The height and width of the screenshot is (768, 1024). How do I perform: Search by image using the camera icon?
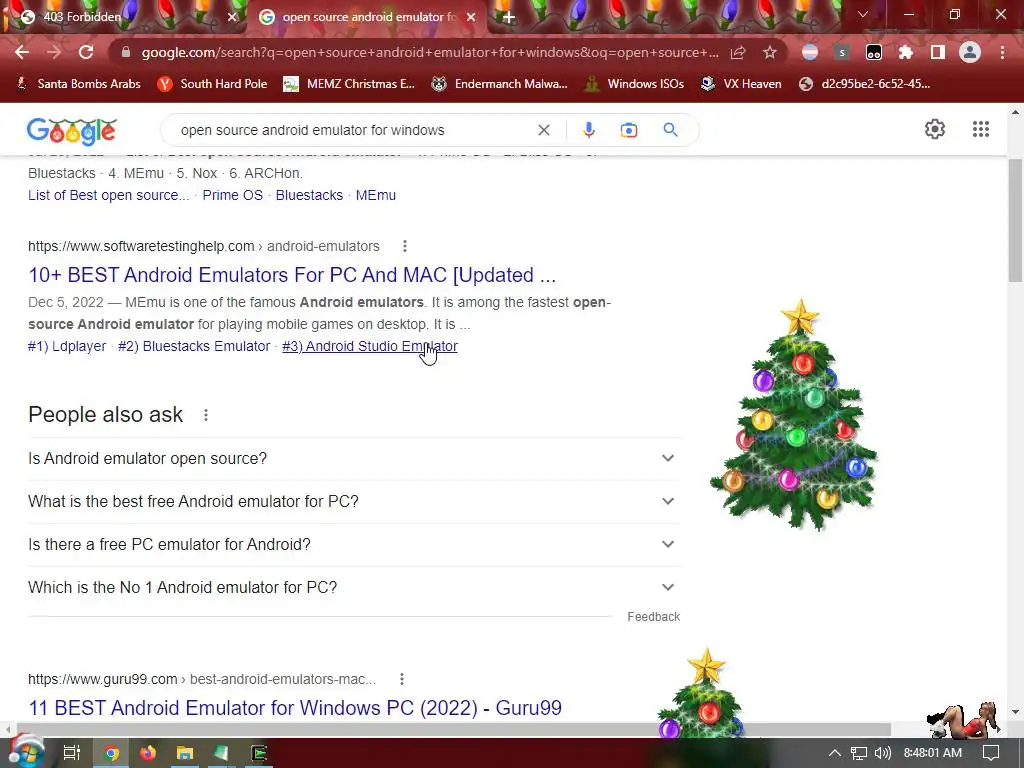tap(629, 130)
